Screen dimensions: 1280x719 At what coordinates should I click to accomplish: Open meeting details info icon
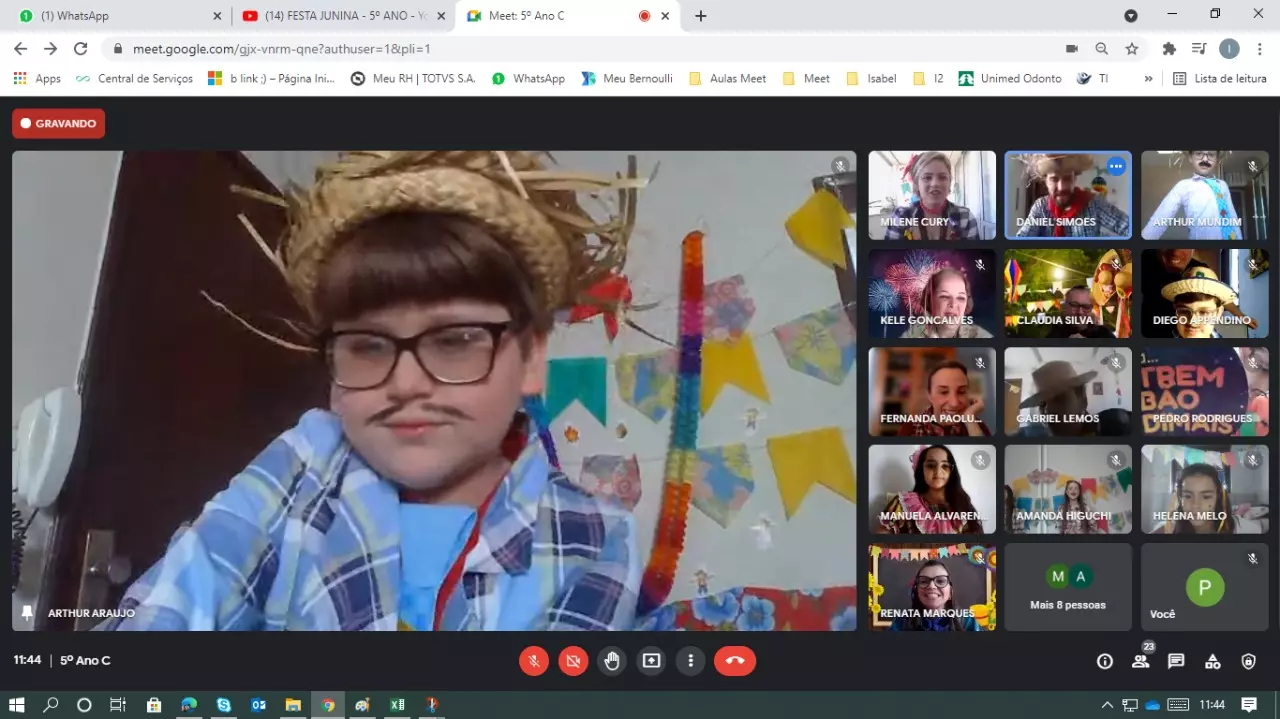1104,661
